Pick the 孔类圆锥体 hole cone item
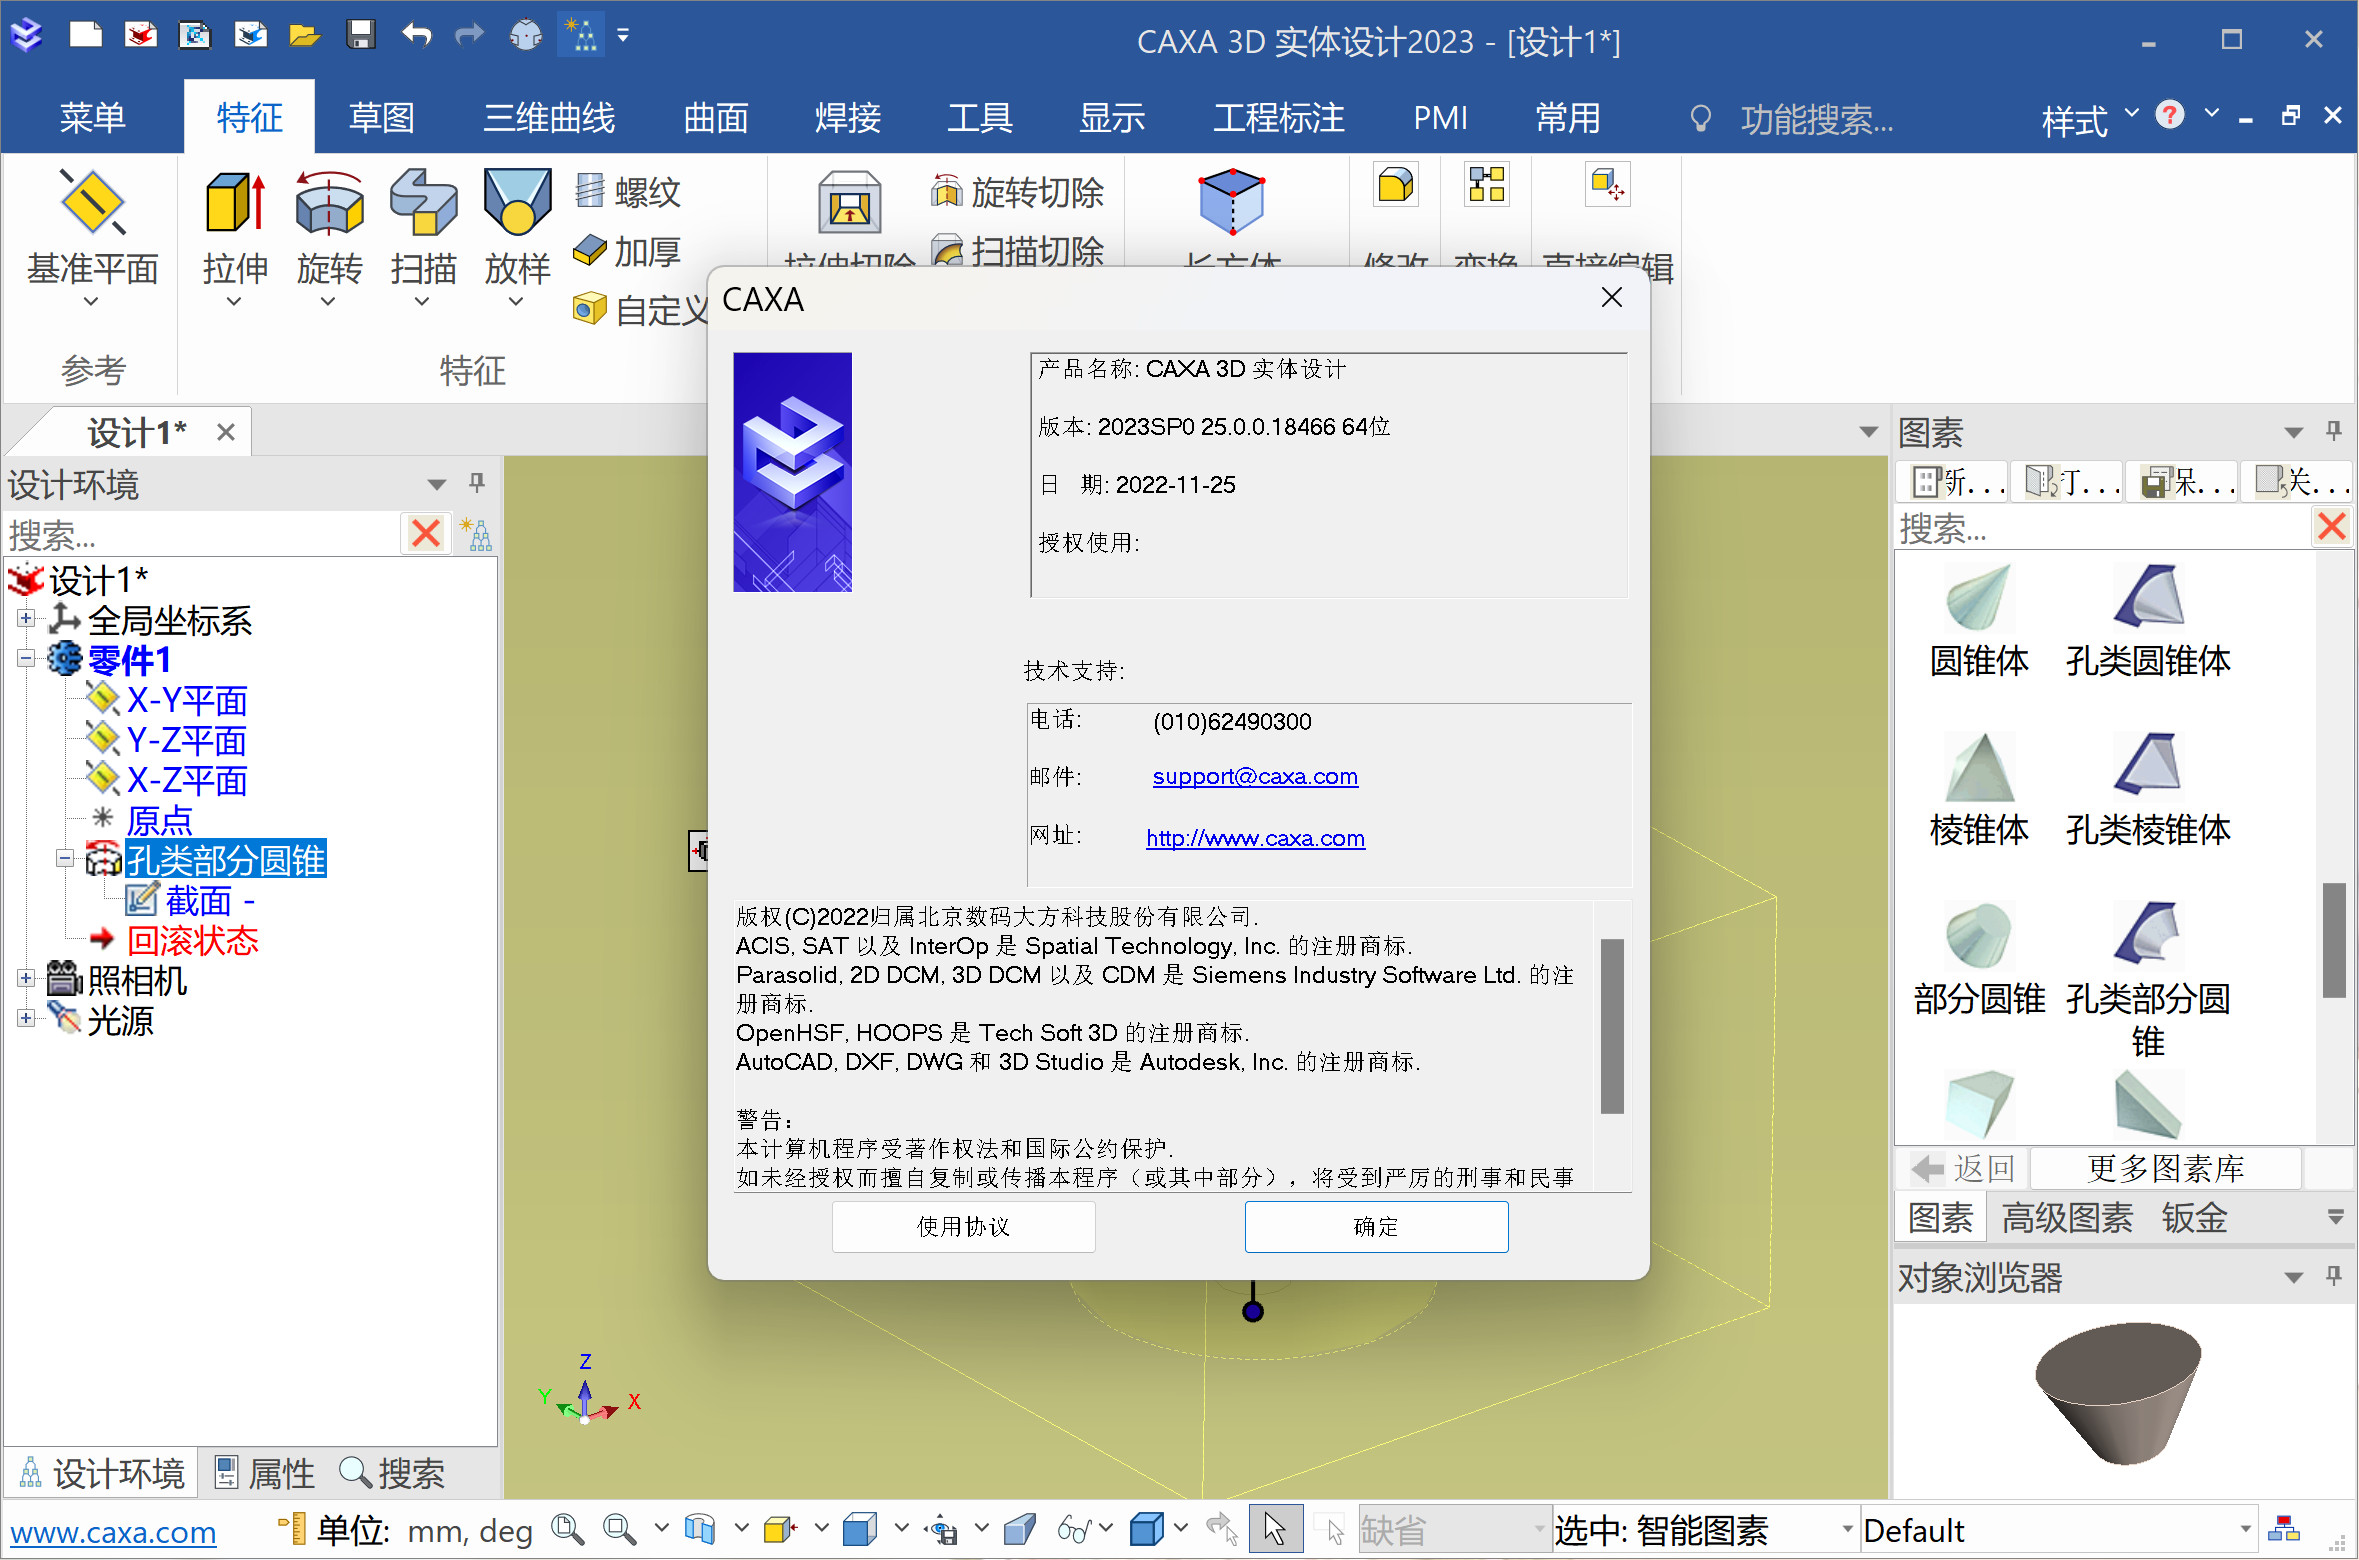 (2148, 622)
